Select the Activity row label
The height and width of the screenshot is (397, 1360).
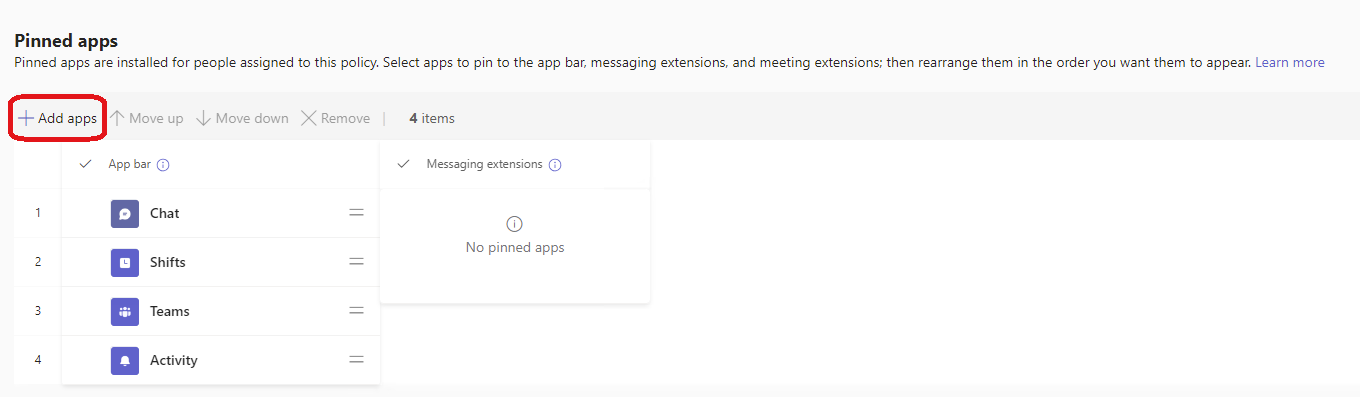174,360
